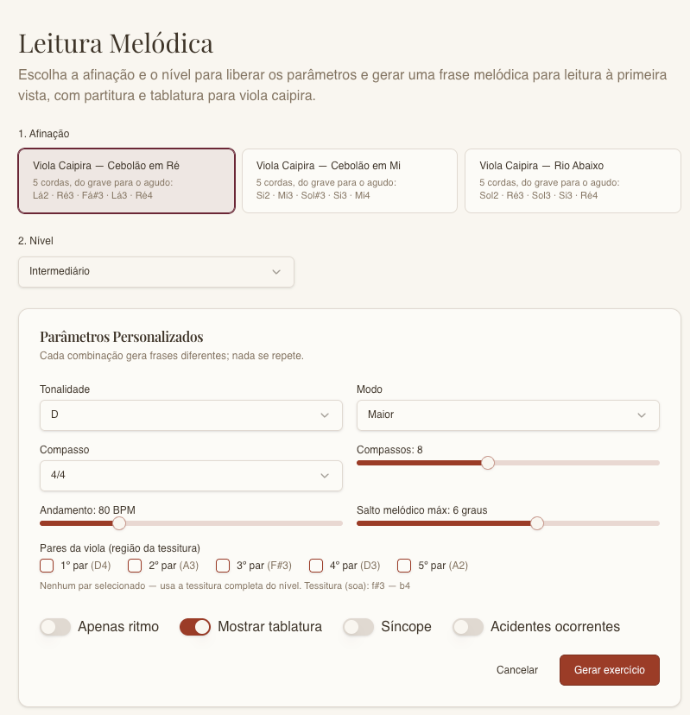
Task: Click the Gerar exercício button
Action: [609, 670]
